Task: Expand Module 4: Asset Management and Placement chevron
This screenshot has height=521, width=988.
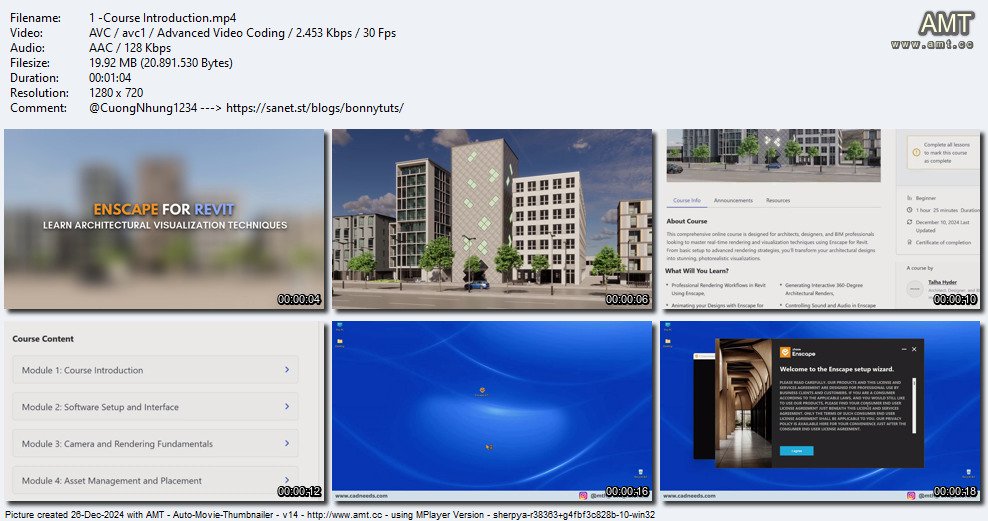Action: tap(287, 479)
